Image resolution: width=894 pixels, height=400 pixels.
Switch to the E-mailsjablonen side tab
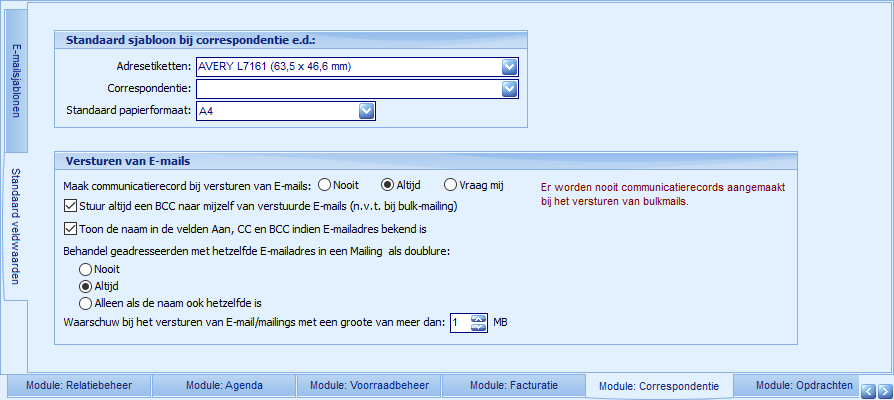click(16, 80)
